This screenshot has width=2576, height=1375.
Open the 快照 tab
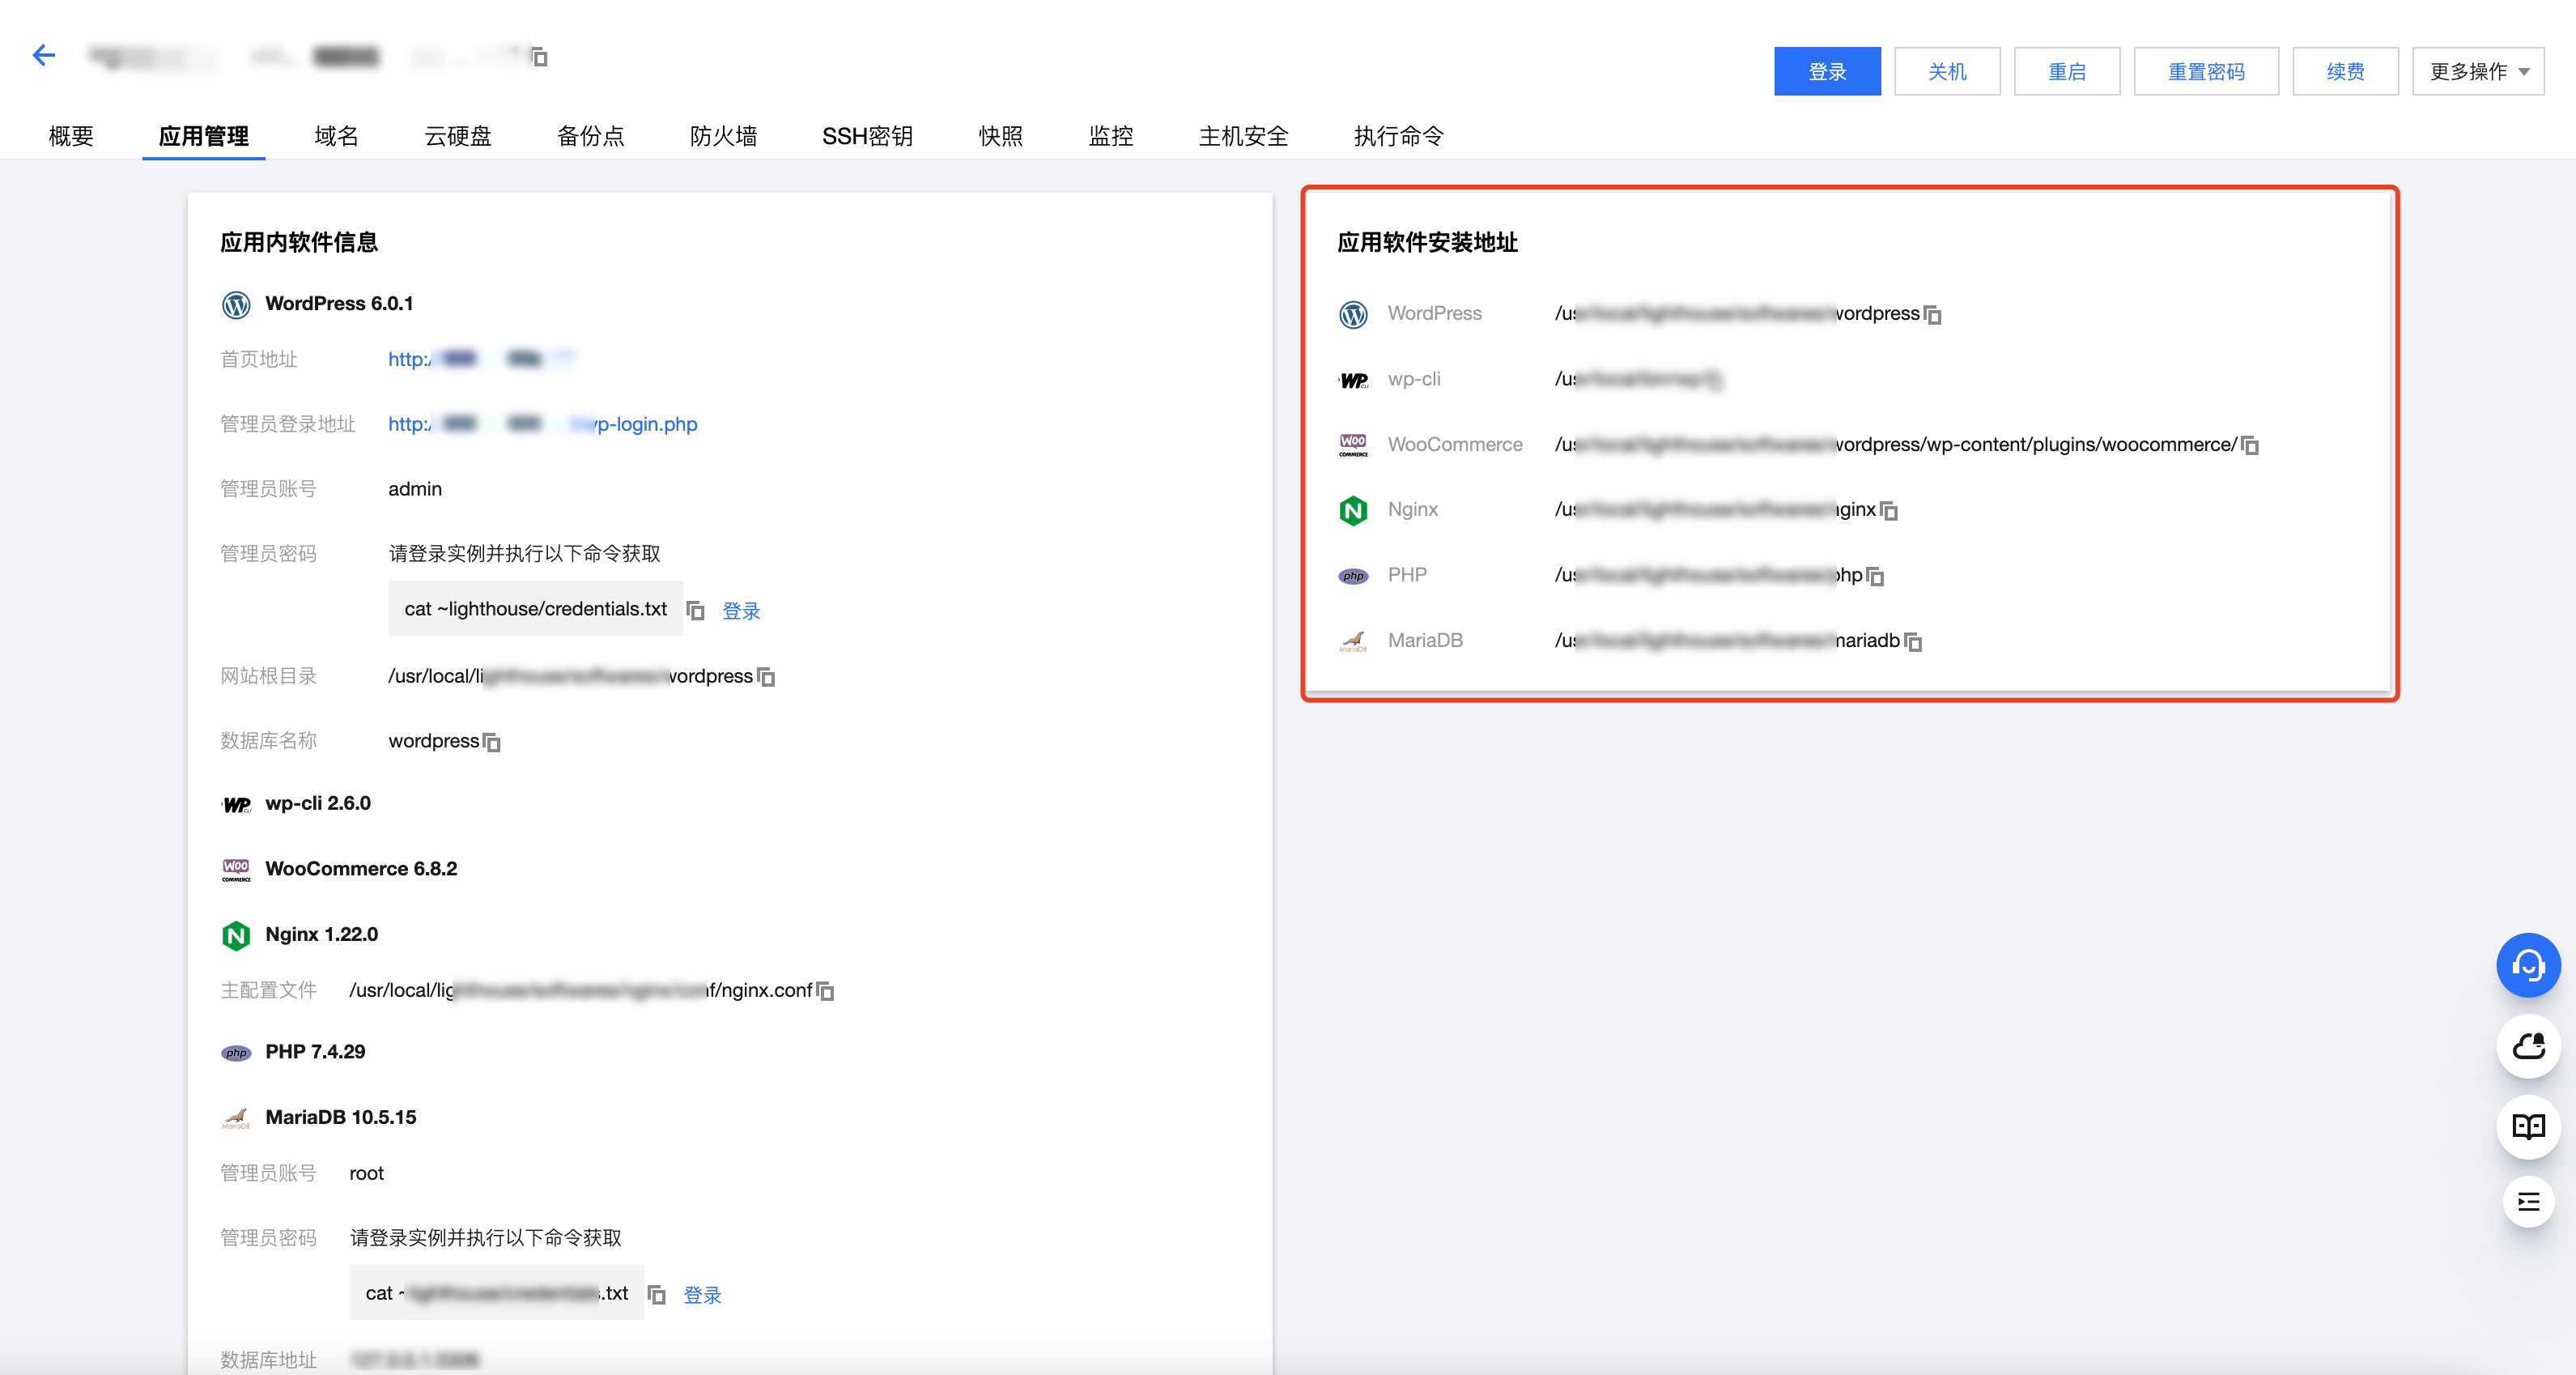click(1001, 136)
